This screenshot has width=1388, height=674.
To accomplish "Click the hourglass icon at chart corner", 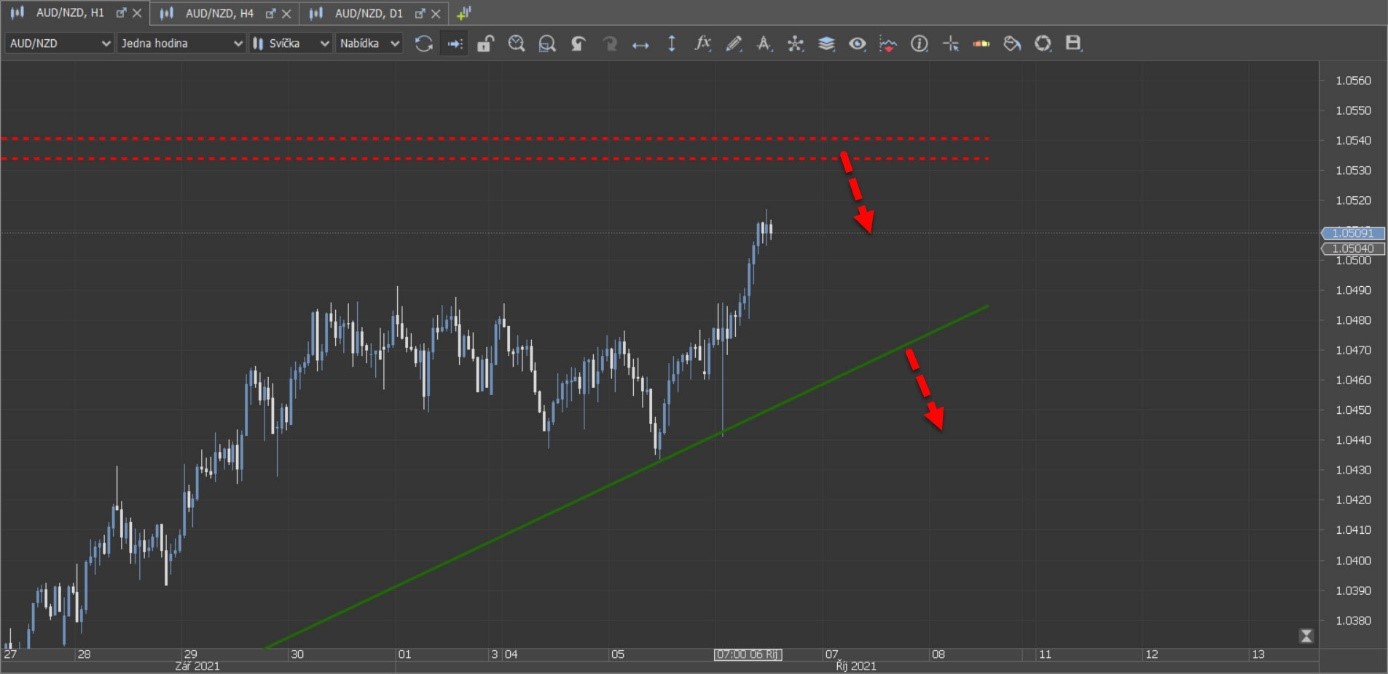I will click(1306, 636).
